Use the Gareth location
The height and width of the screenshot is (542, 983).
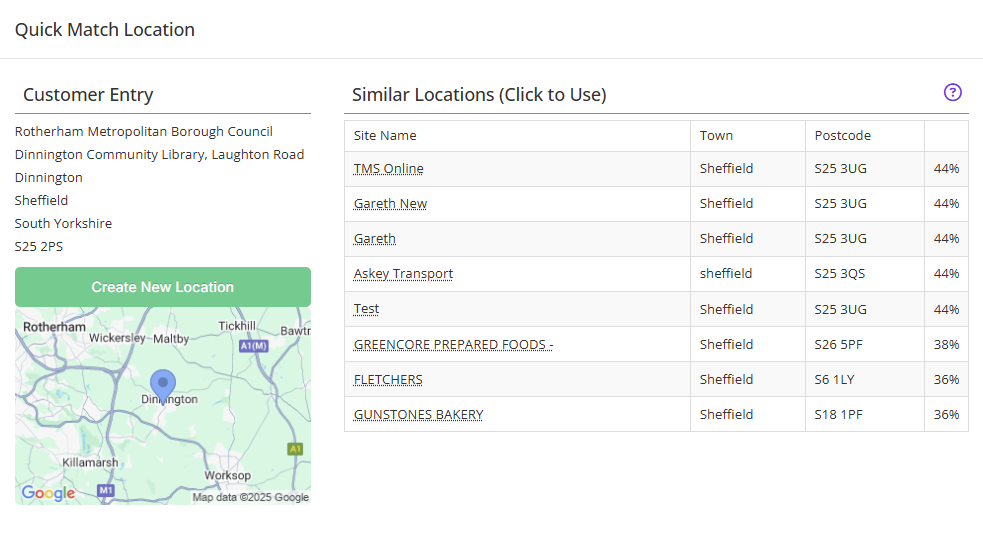click(x=374, y=239)
